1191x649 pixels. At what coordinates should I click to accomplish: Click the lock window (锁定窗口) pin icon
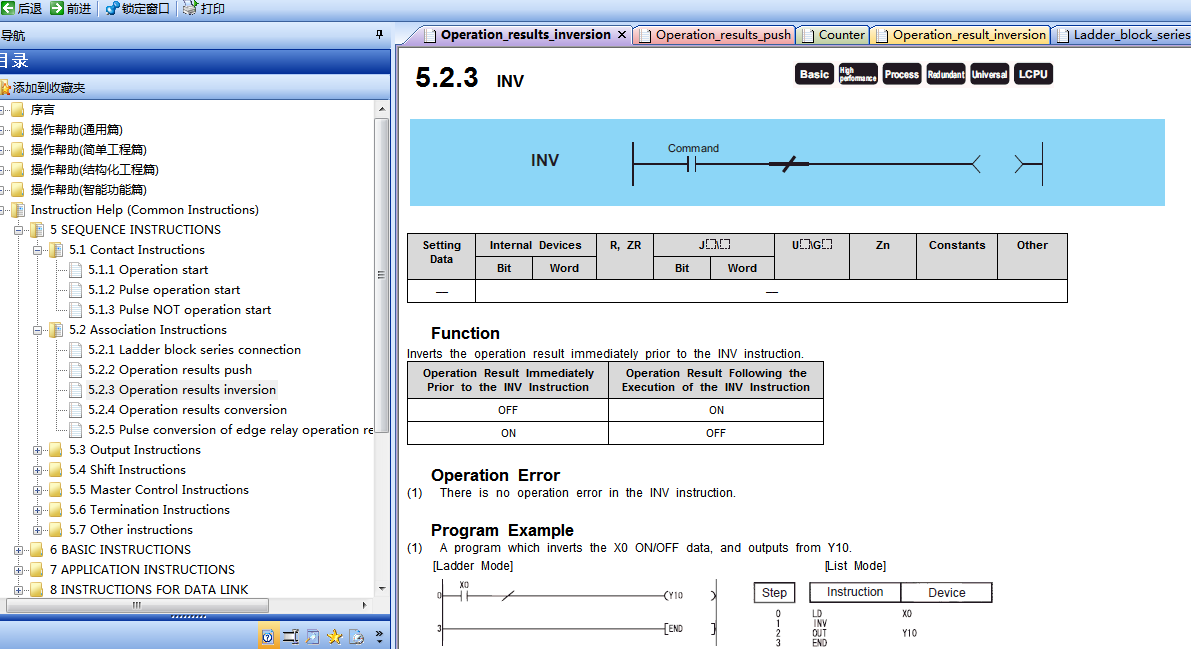pyautogui.click(x=112, y=8)
